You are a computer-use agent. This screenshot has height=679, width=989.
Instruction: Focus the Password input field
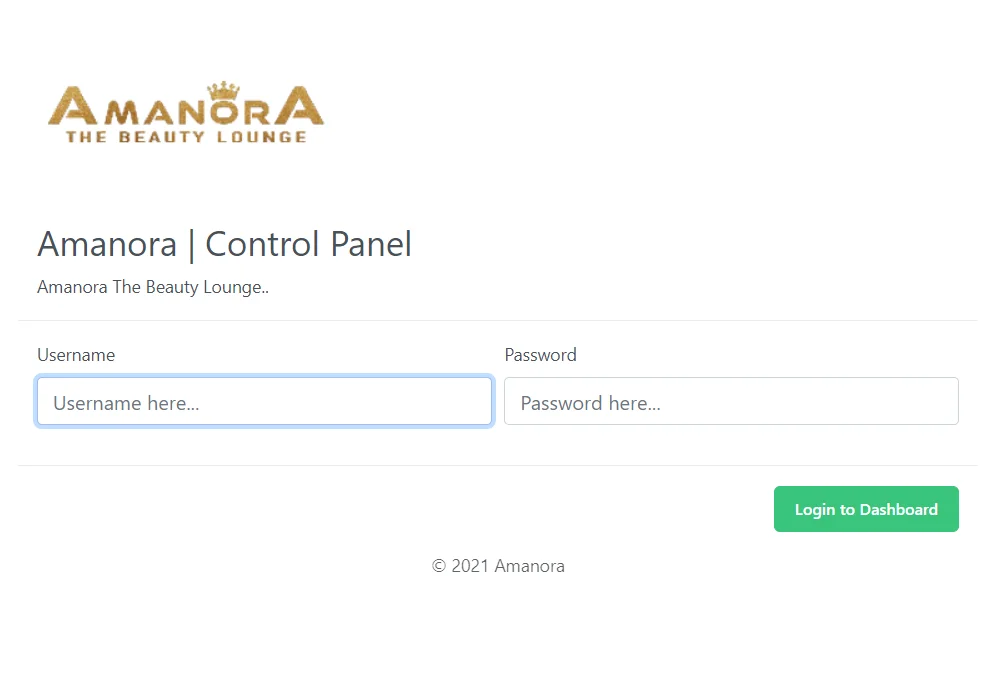731,401
